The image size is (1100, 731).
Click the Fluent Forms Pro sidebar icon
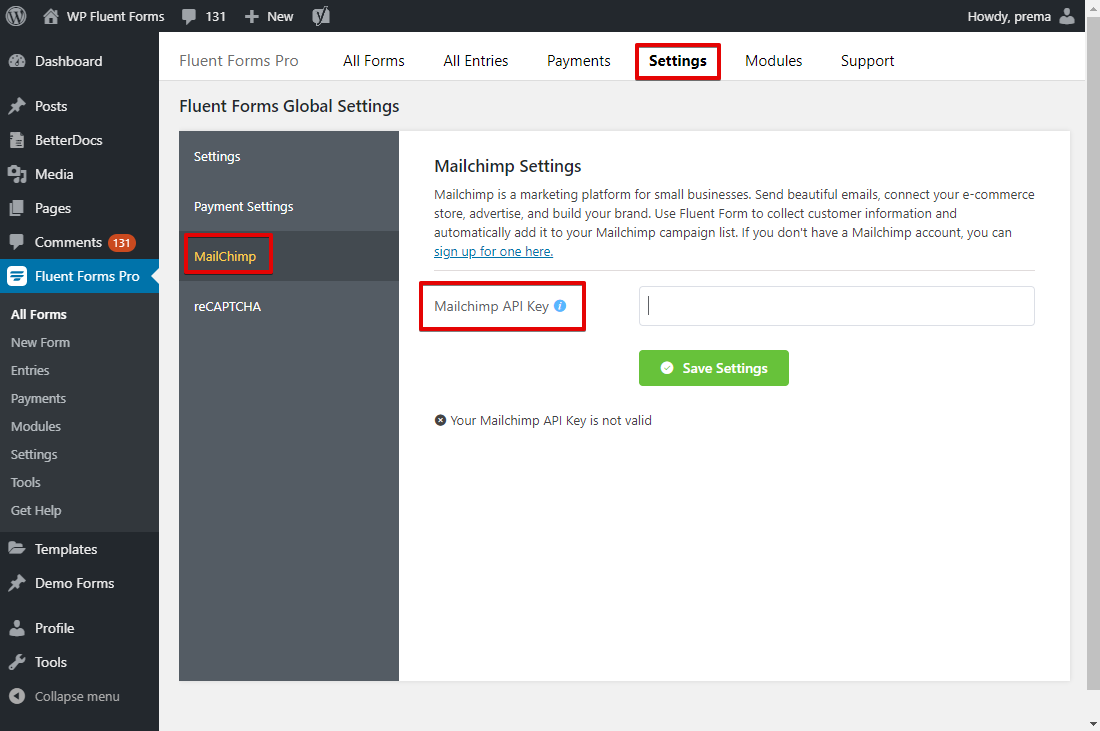18,276
